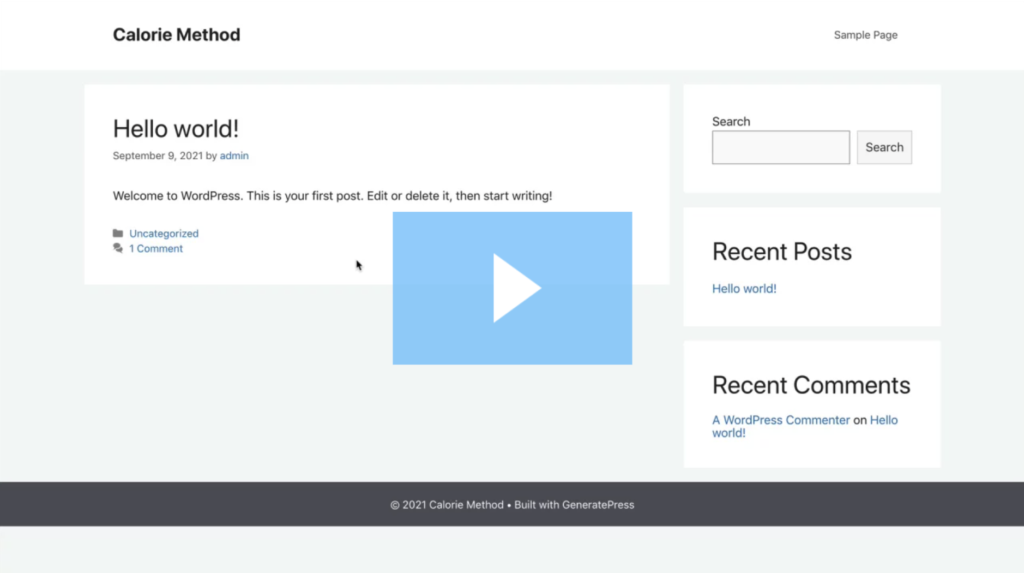Open A WordPress Commenter link
The image size is (1024, 573).
click(x=780, y=420)
